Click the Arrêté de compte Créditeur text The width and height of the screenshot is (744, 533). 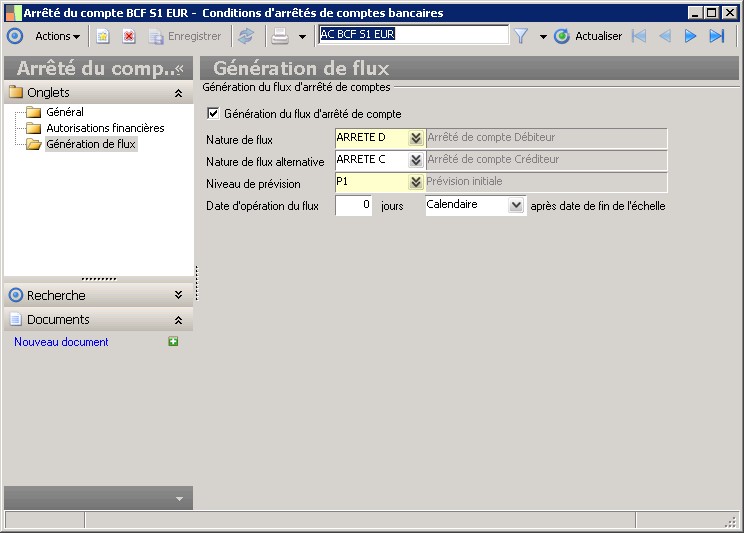coord(493,159)
